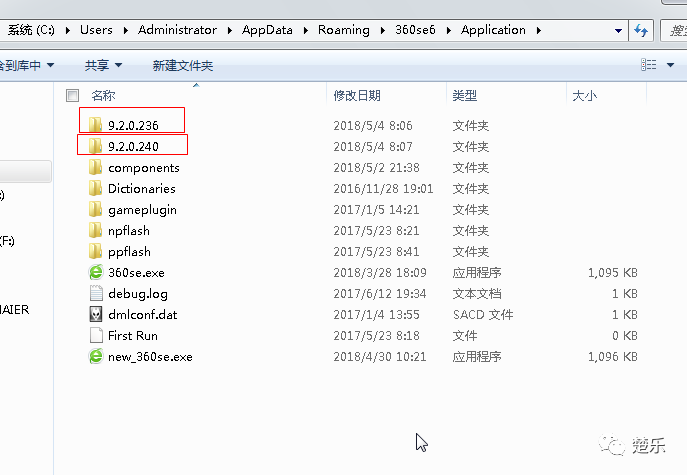This screenshot has height=475, width=687.
Task: Select the First Run file name
Action: (x=133, y=336)
